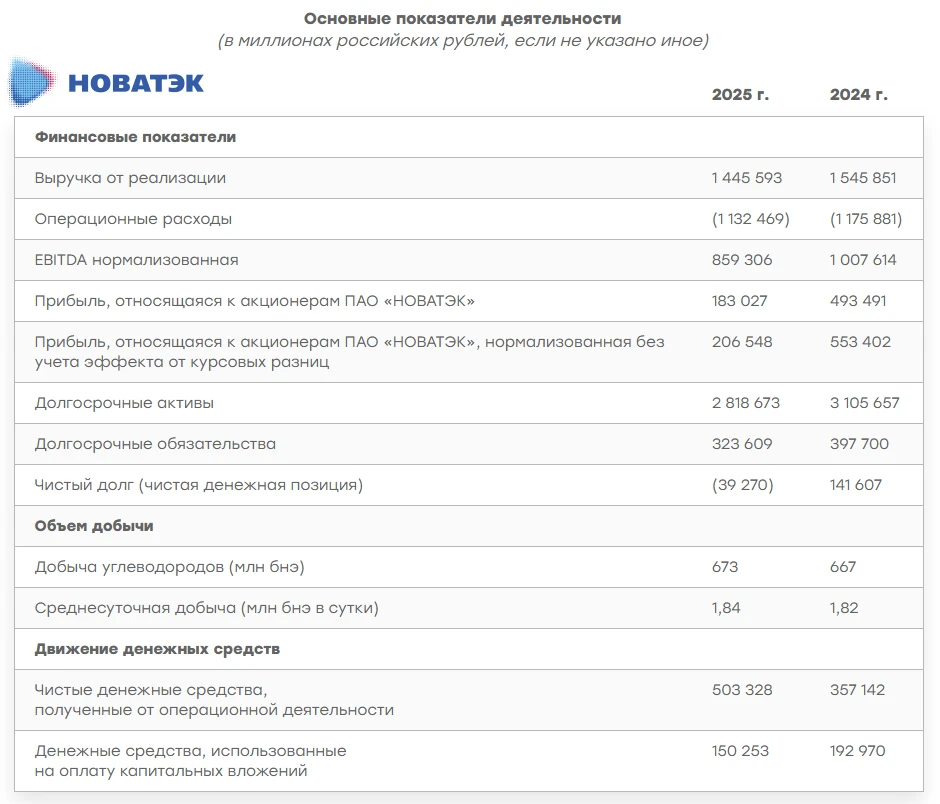This screenshot has width=940, height=804.
Task: Click the 'Добыча углеводородов (млн бнэ)' label
Action: coord(170,567)
